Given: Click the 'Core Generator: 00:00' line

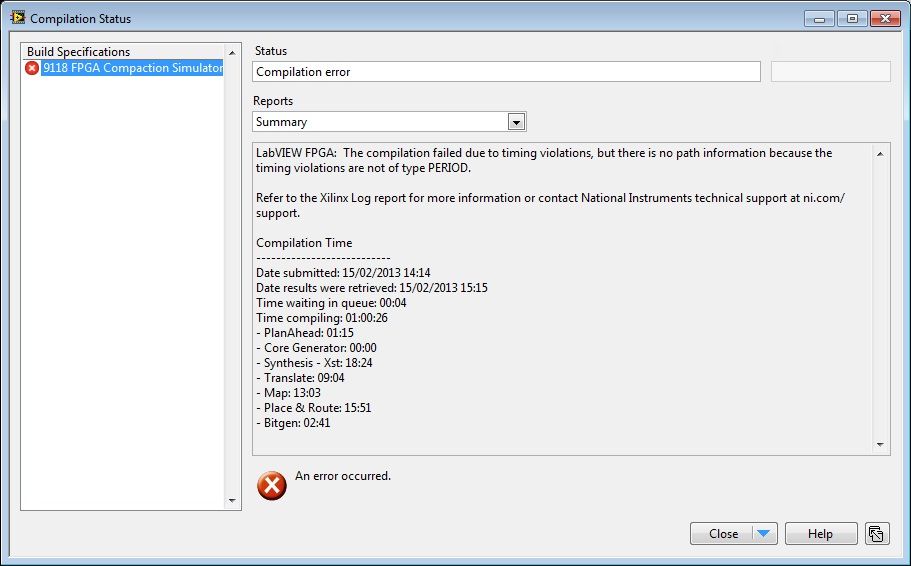Looking at the screenshot, I should tap(317, 348).
